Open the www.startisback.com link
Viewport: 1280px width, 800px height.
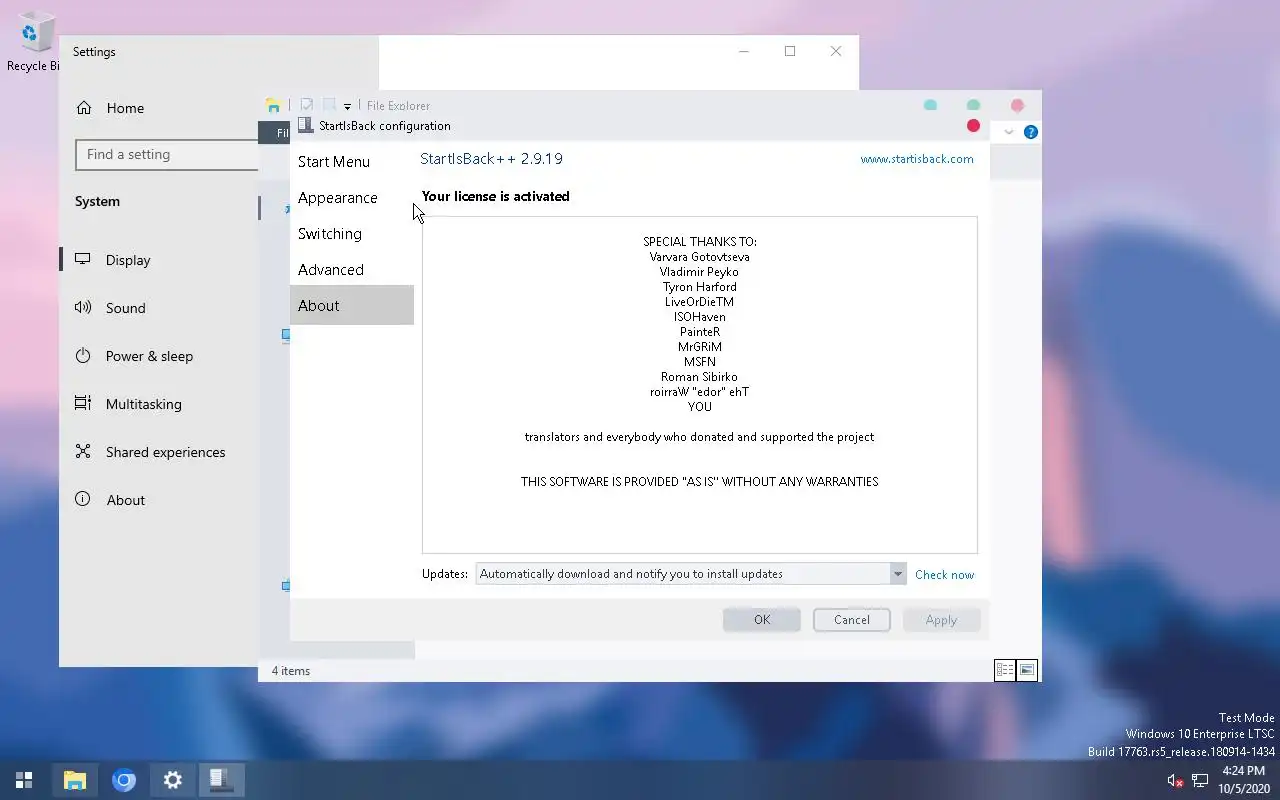coord(917,159)
